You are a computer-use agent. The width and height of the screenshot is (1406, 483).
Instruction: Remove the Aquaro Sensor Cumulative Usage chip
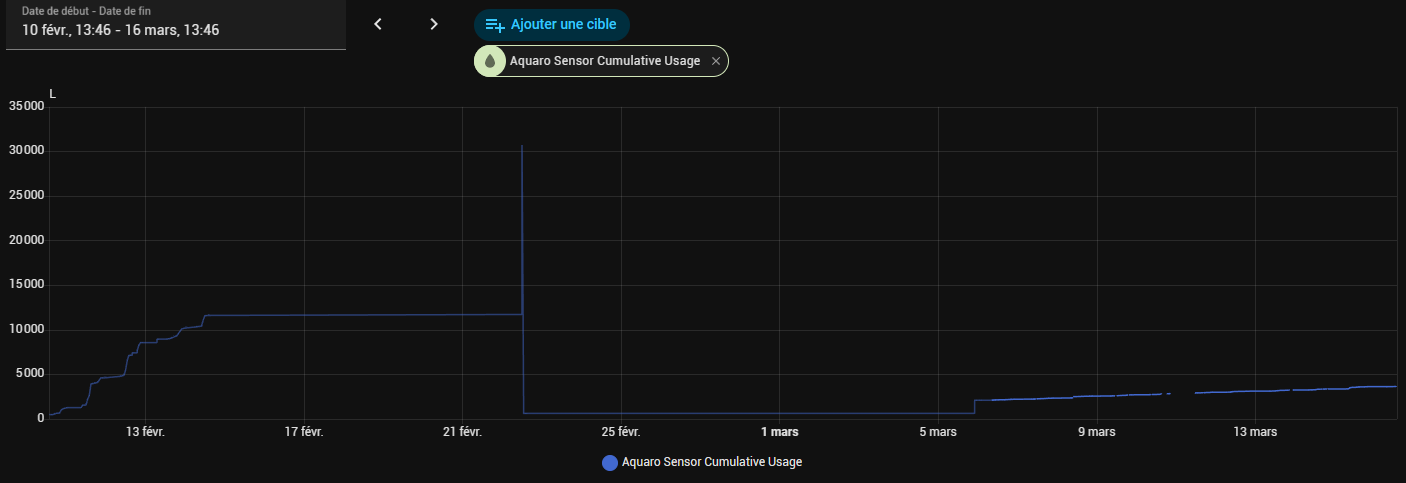click(715, 62)
